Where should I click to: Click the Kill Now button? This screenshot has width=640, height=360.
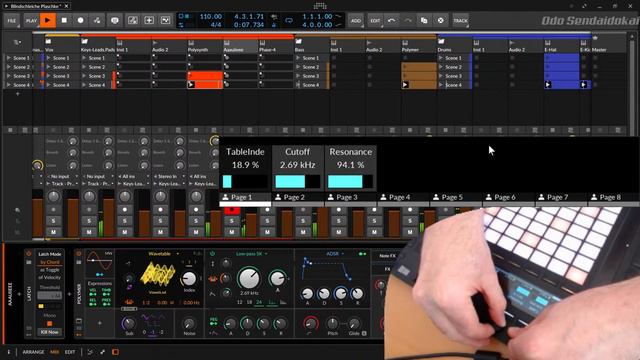pos(49,332)
